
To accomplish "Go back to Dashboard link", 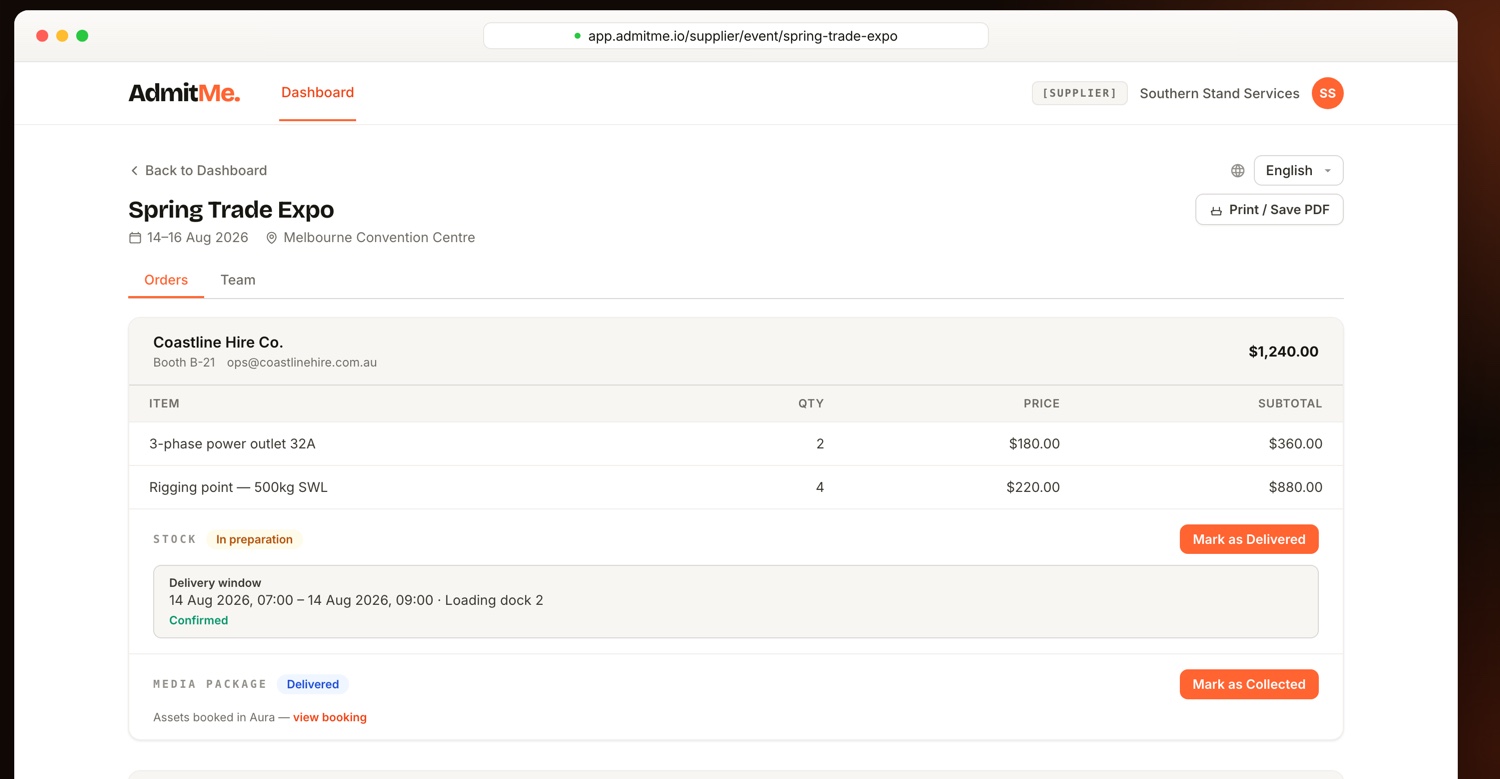I will click(x=198, y=171).
